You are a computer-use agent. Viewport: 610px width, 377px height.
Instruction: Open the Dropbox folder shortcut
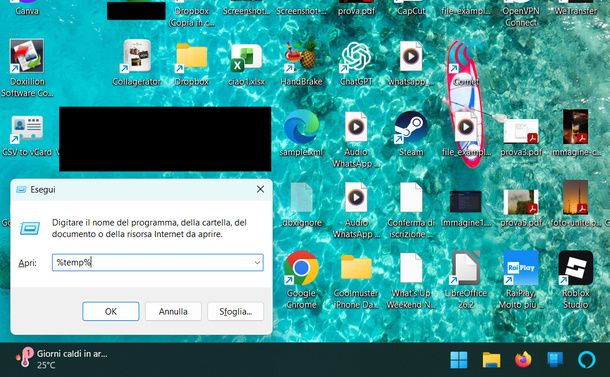[191, 56]
